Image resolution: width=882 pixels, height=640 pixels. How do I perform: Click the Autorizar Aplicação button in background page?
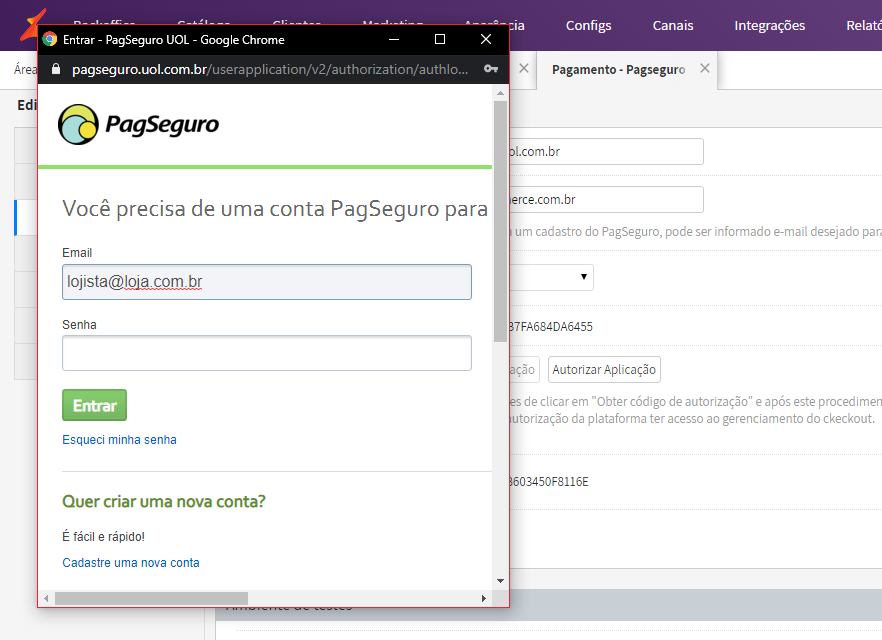click(x=604, y=369)
